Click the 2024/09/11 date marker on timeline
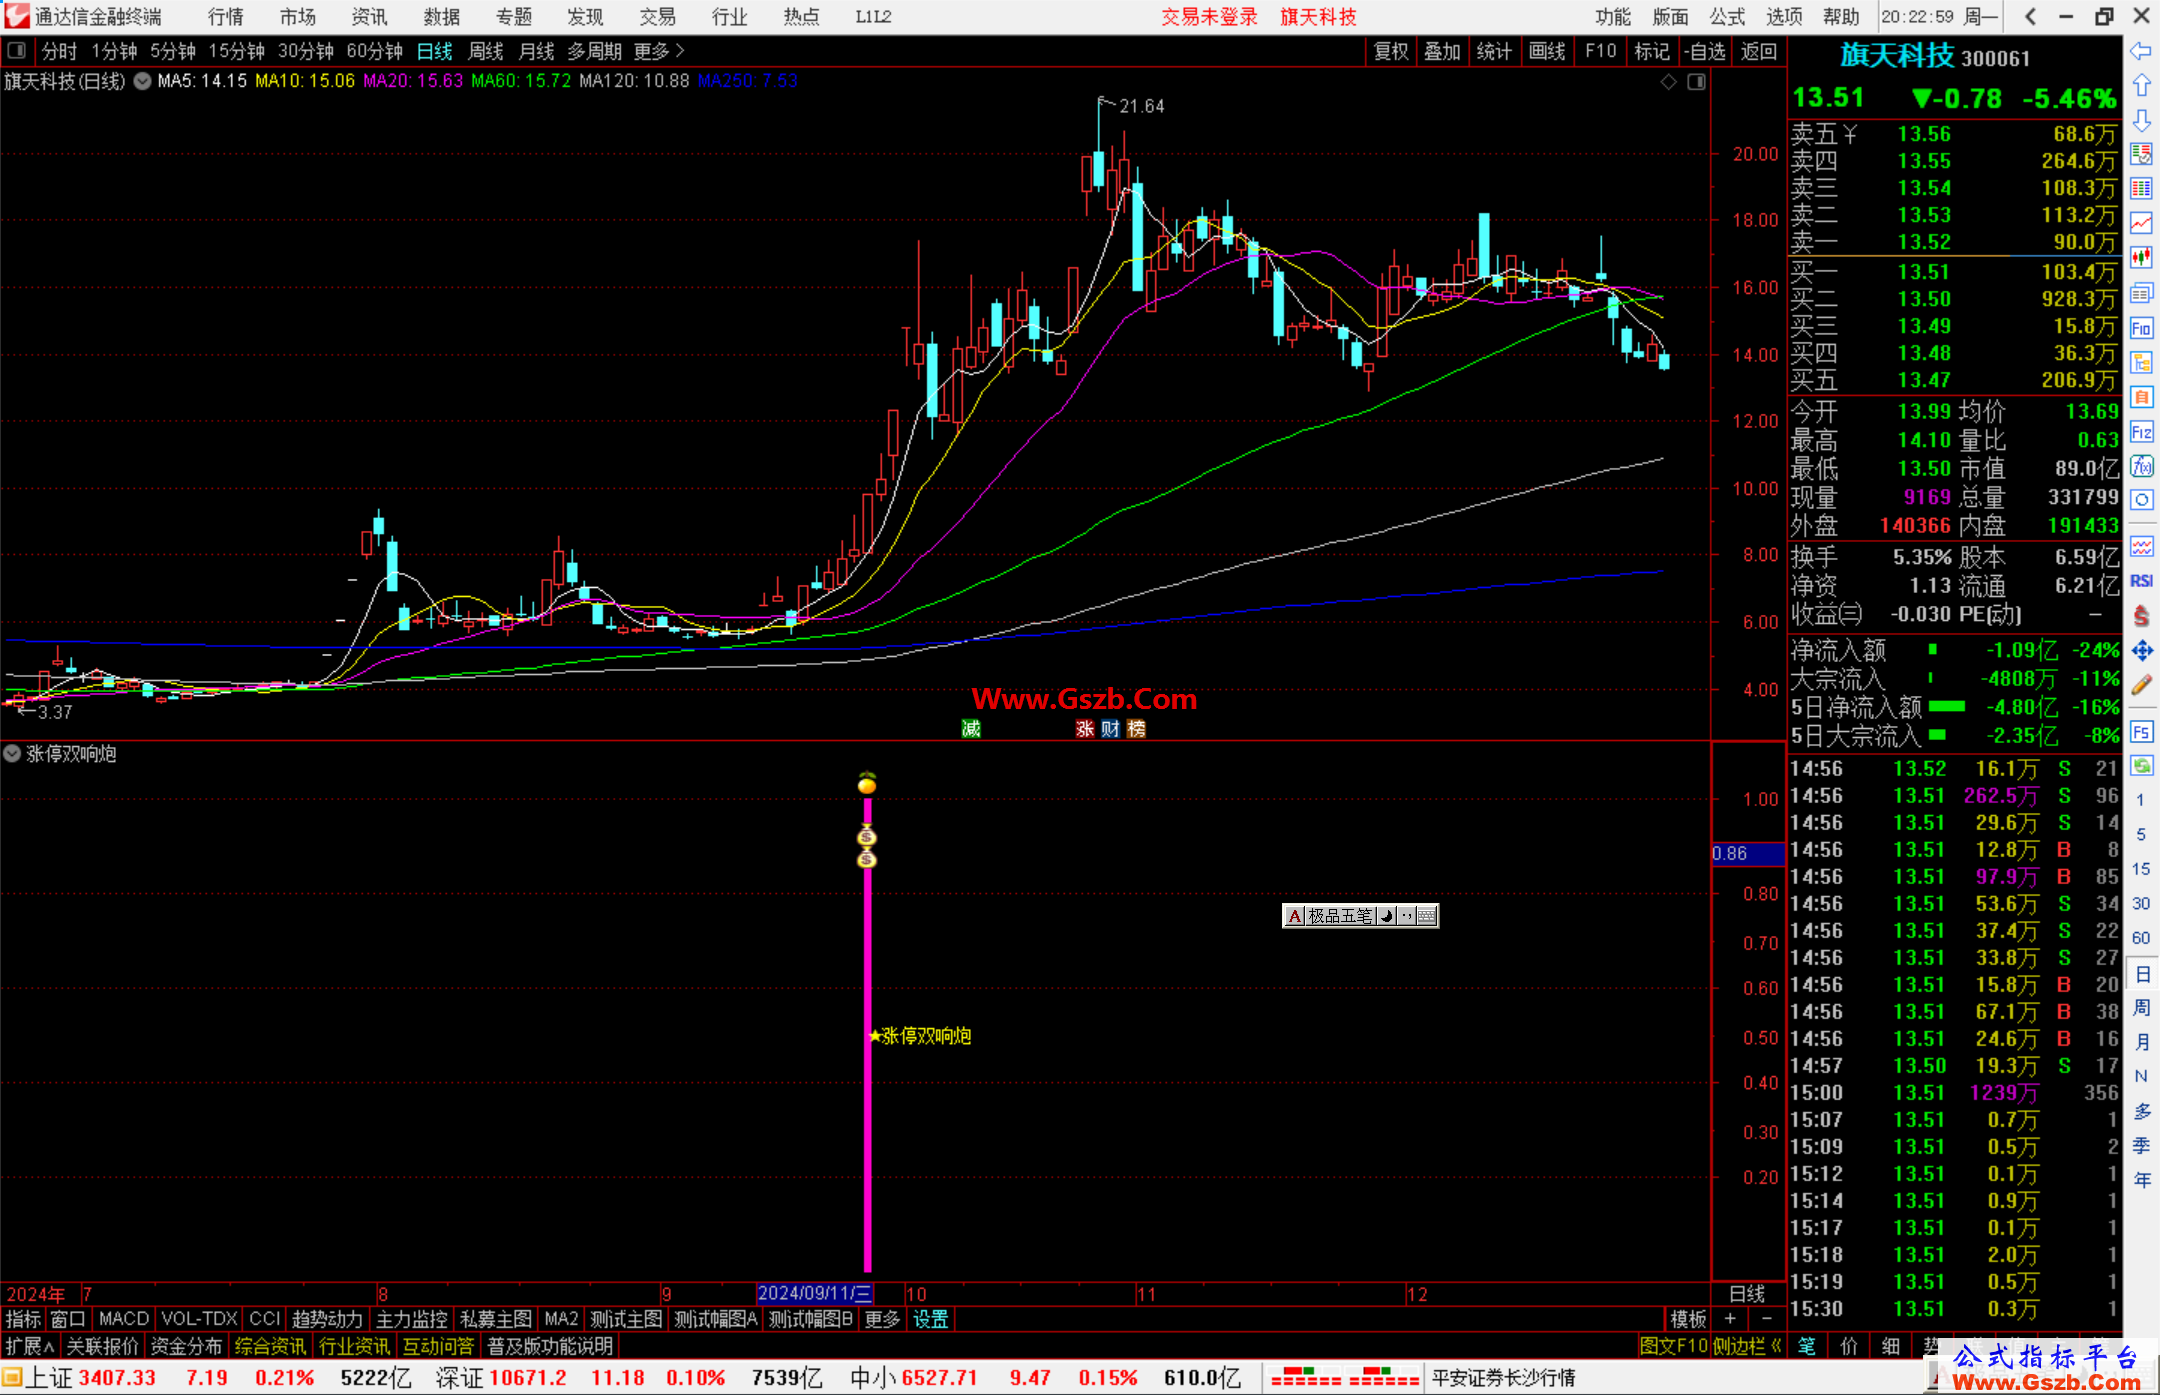Viewport: 2160px width, 1395px height. click(814, 1294)
